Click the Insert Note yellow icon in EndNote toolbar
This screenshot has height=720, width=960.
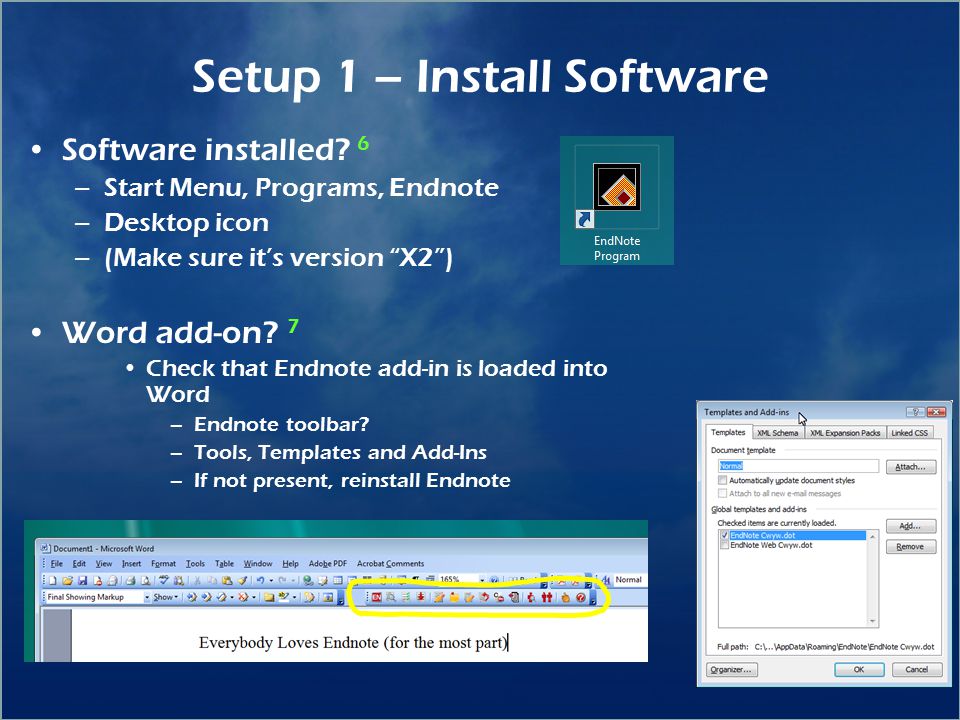tap(454, 598)
